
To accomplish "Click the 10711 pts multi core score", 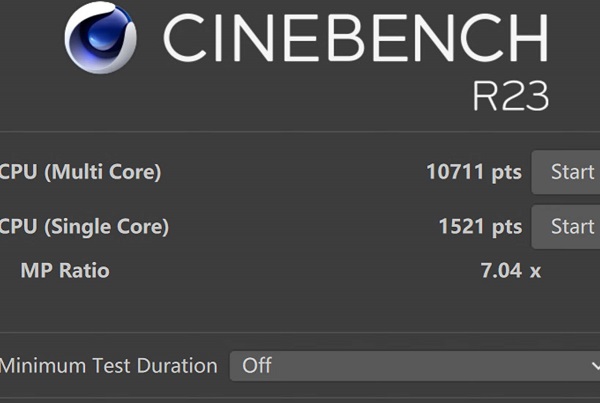I will click(x=473, y=172).
